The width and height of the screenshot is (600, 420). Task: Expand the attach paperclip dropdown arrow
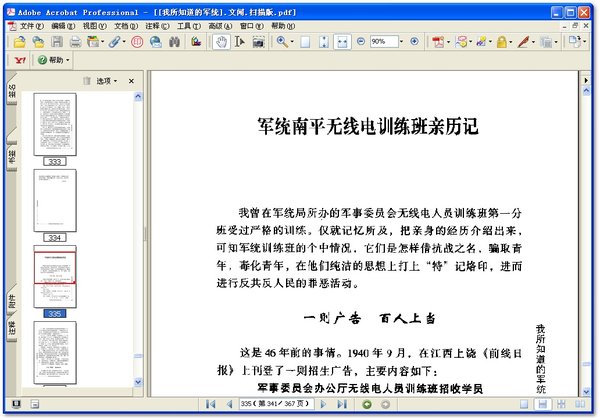pos(124,42)
